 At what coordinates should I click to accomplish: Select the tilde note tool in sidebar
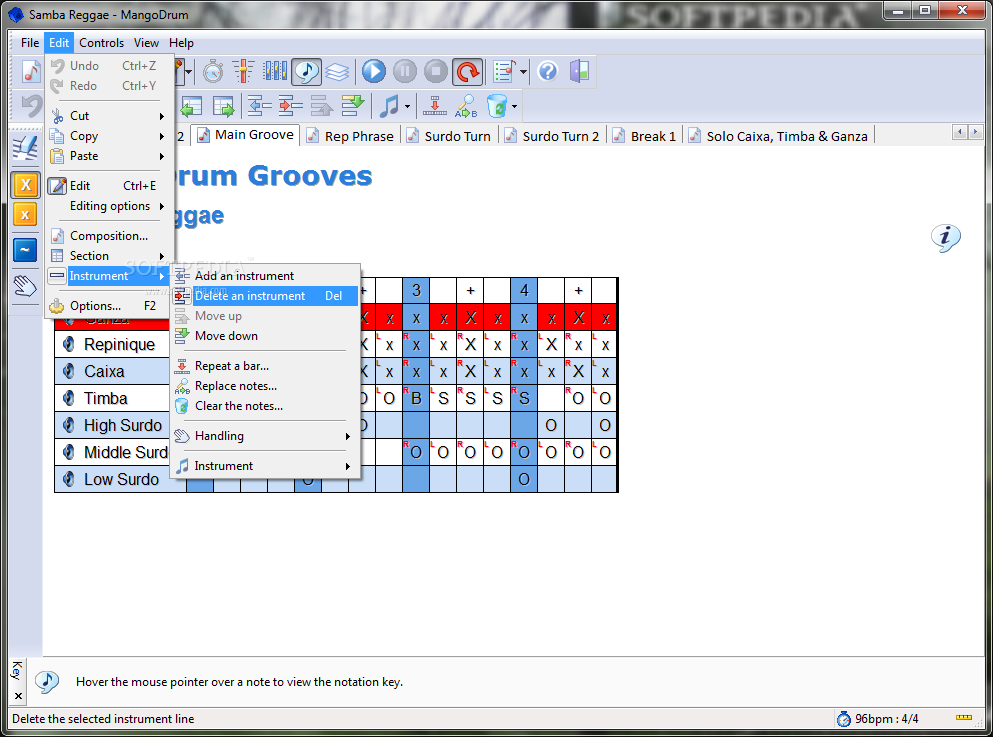click(25, 250)
